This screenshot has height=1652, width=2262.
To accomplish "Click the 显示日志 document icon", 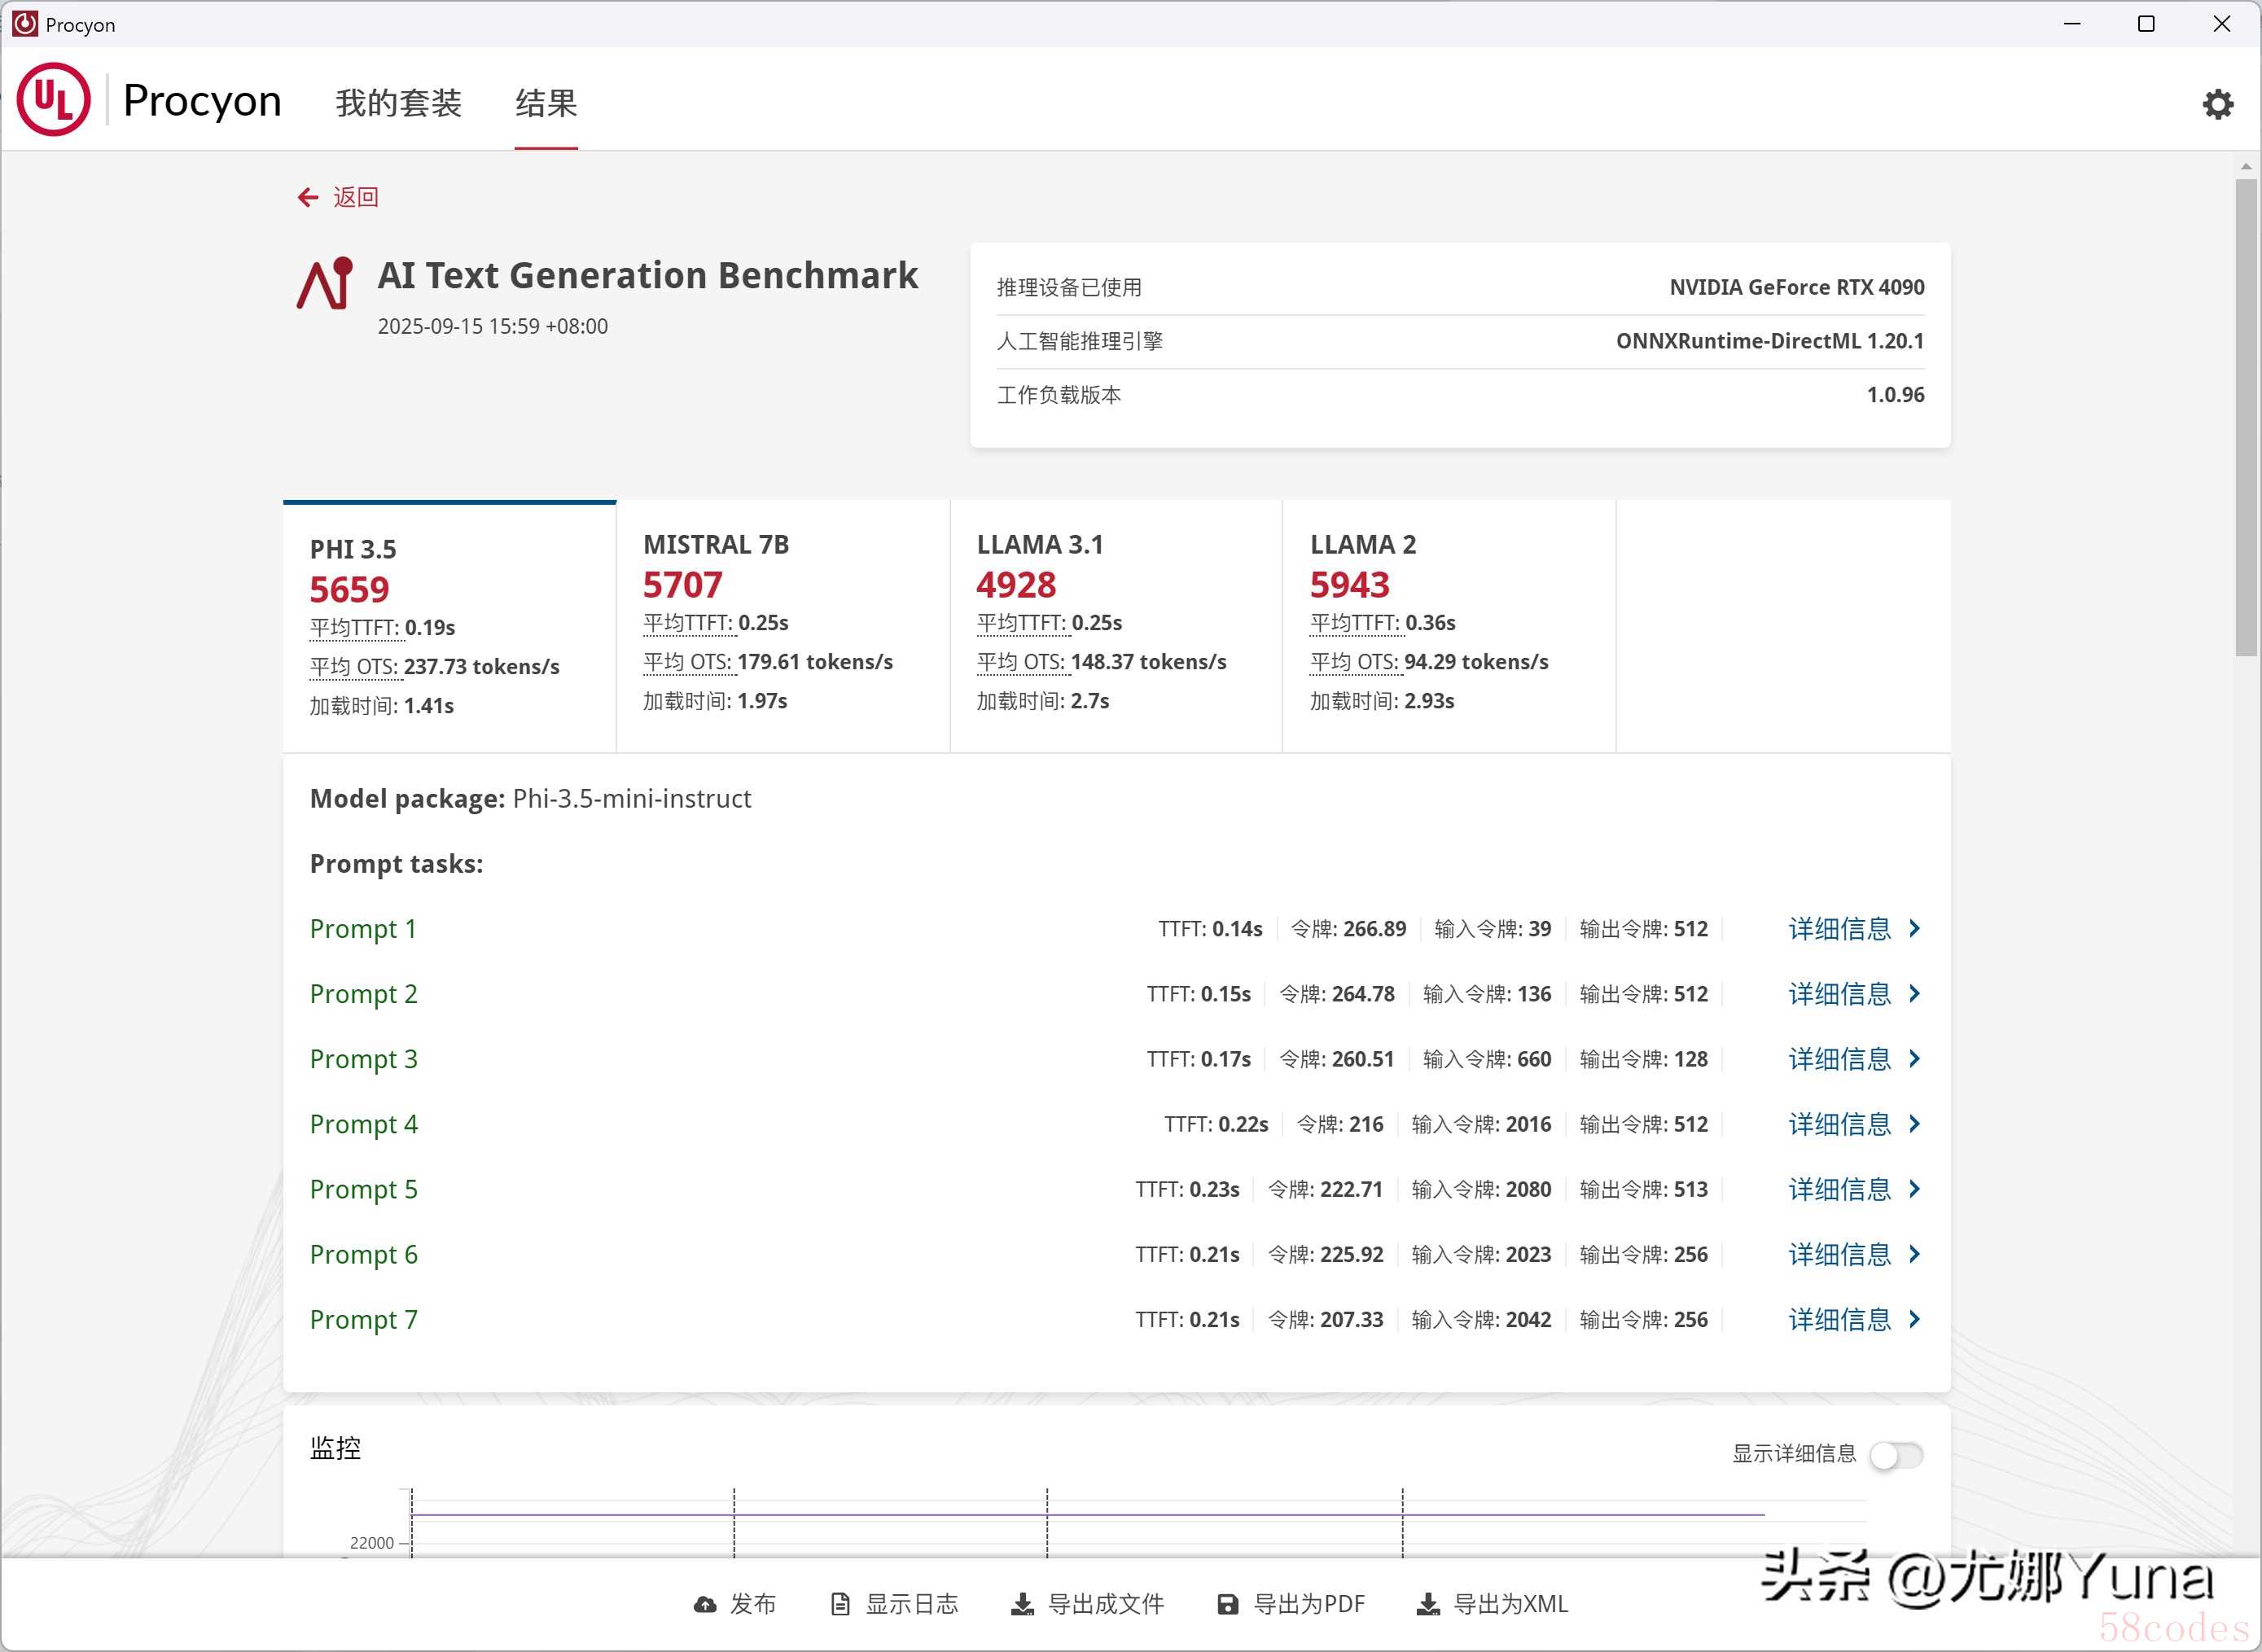I will click(840, 1604).
